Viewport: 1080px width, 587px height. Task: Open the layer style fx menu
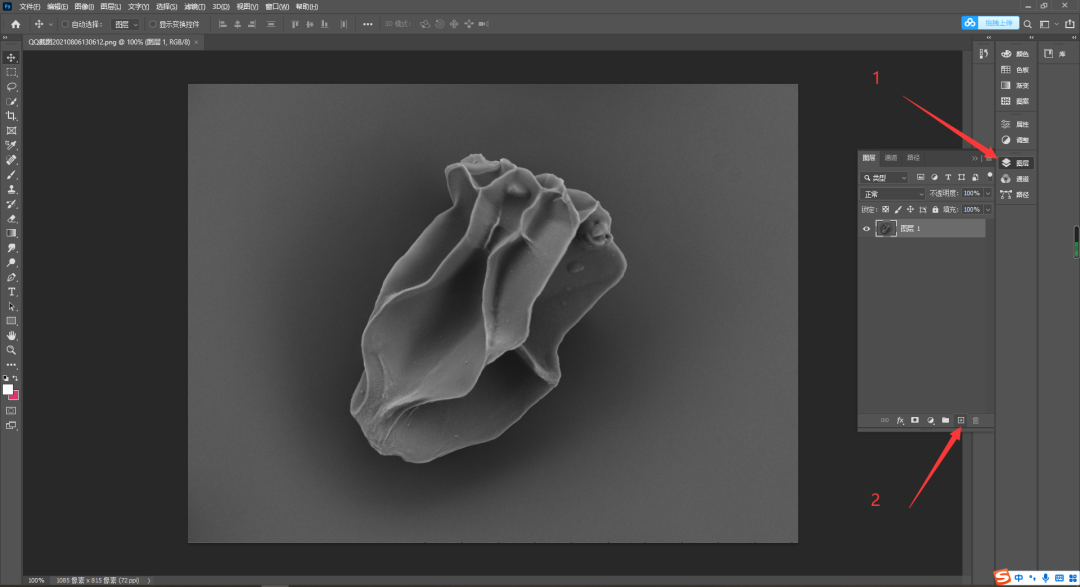pyautogui.click(x=899, y=421)
